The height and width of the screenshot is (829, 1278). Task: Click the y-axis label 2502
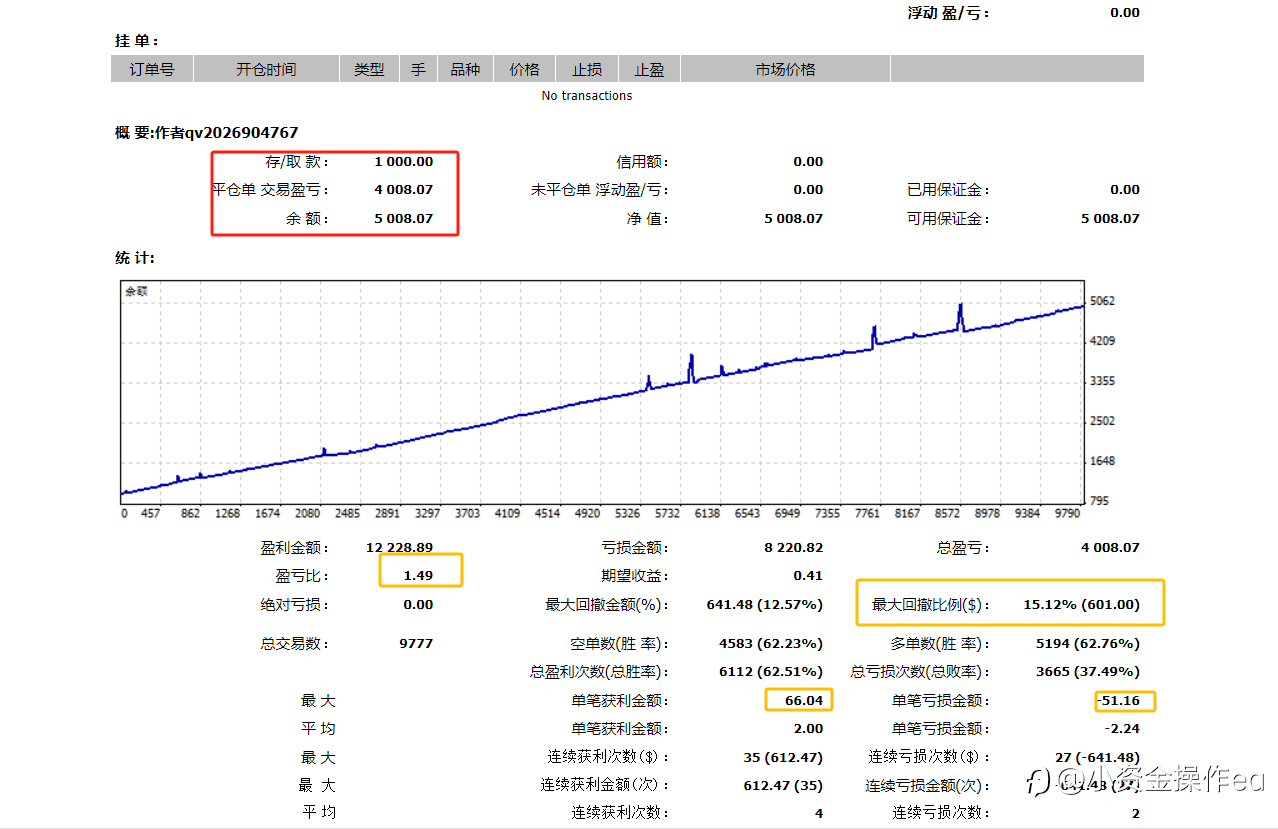tap(1103, 421)
